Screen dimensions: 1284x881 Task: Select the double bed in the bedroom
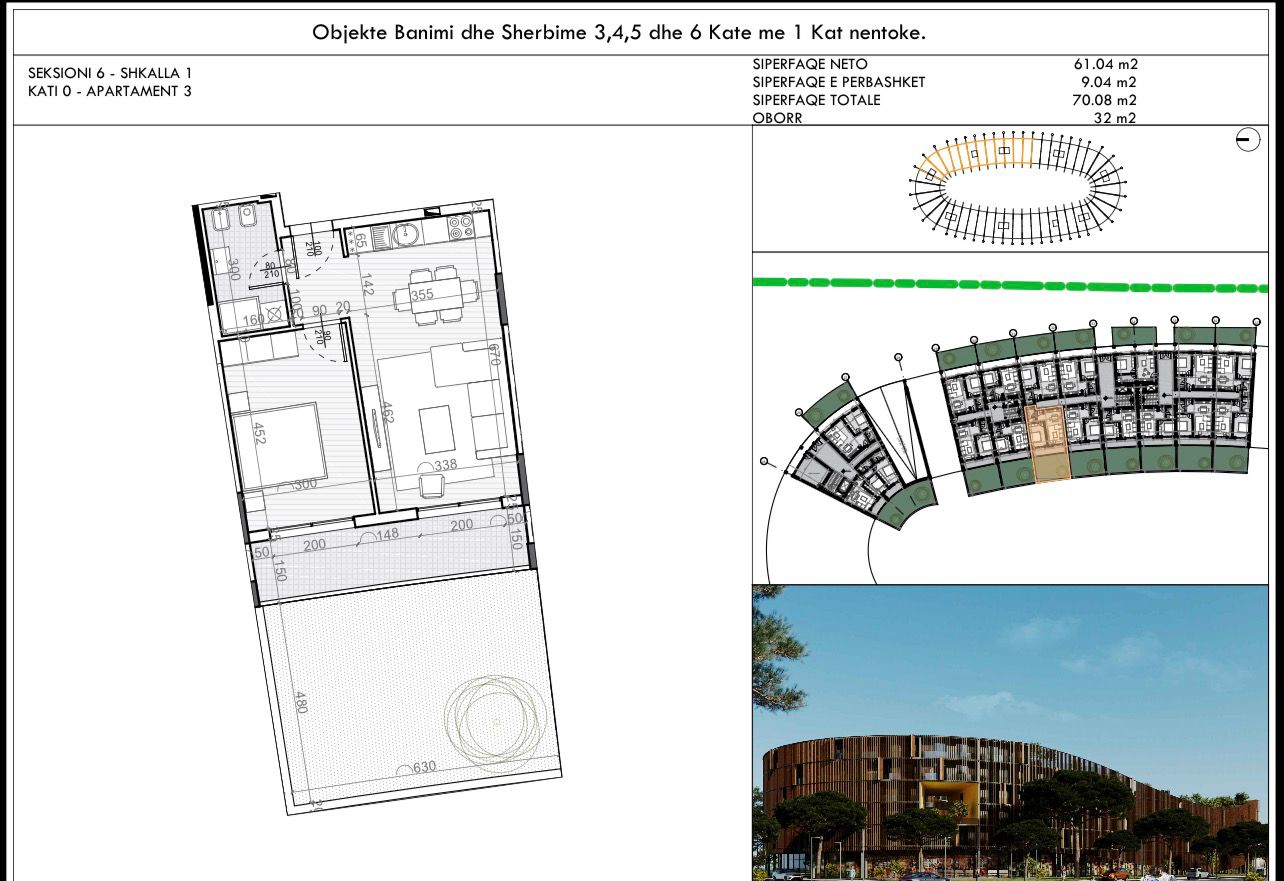279,444
